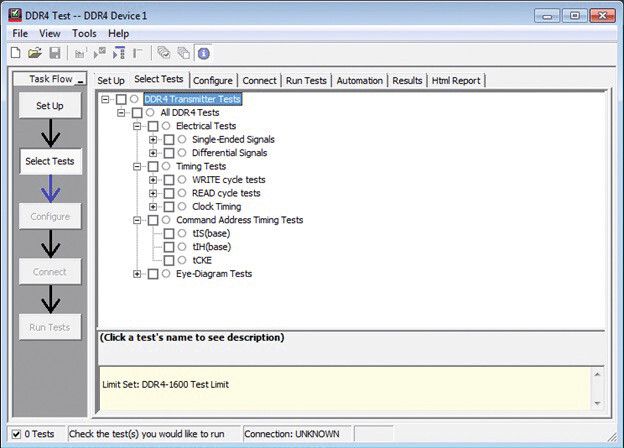Expand the Eye-Diagram Tests node
The height and width of the screenshot is (448, 624).
pos(137,274)
